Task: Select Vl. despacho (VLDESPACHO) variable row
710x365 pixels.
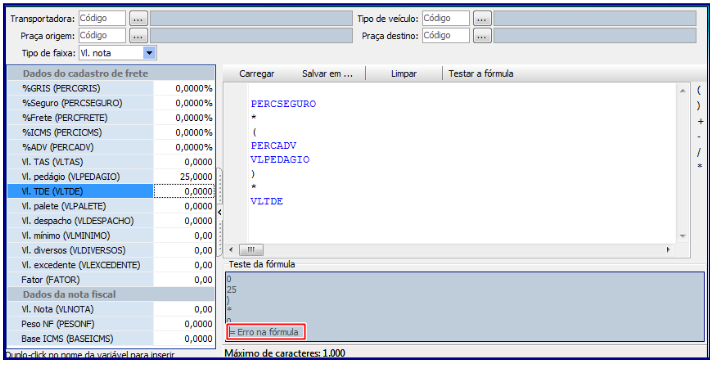Action: click(x=111, y=221)
